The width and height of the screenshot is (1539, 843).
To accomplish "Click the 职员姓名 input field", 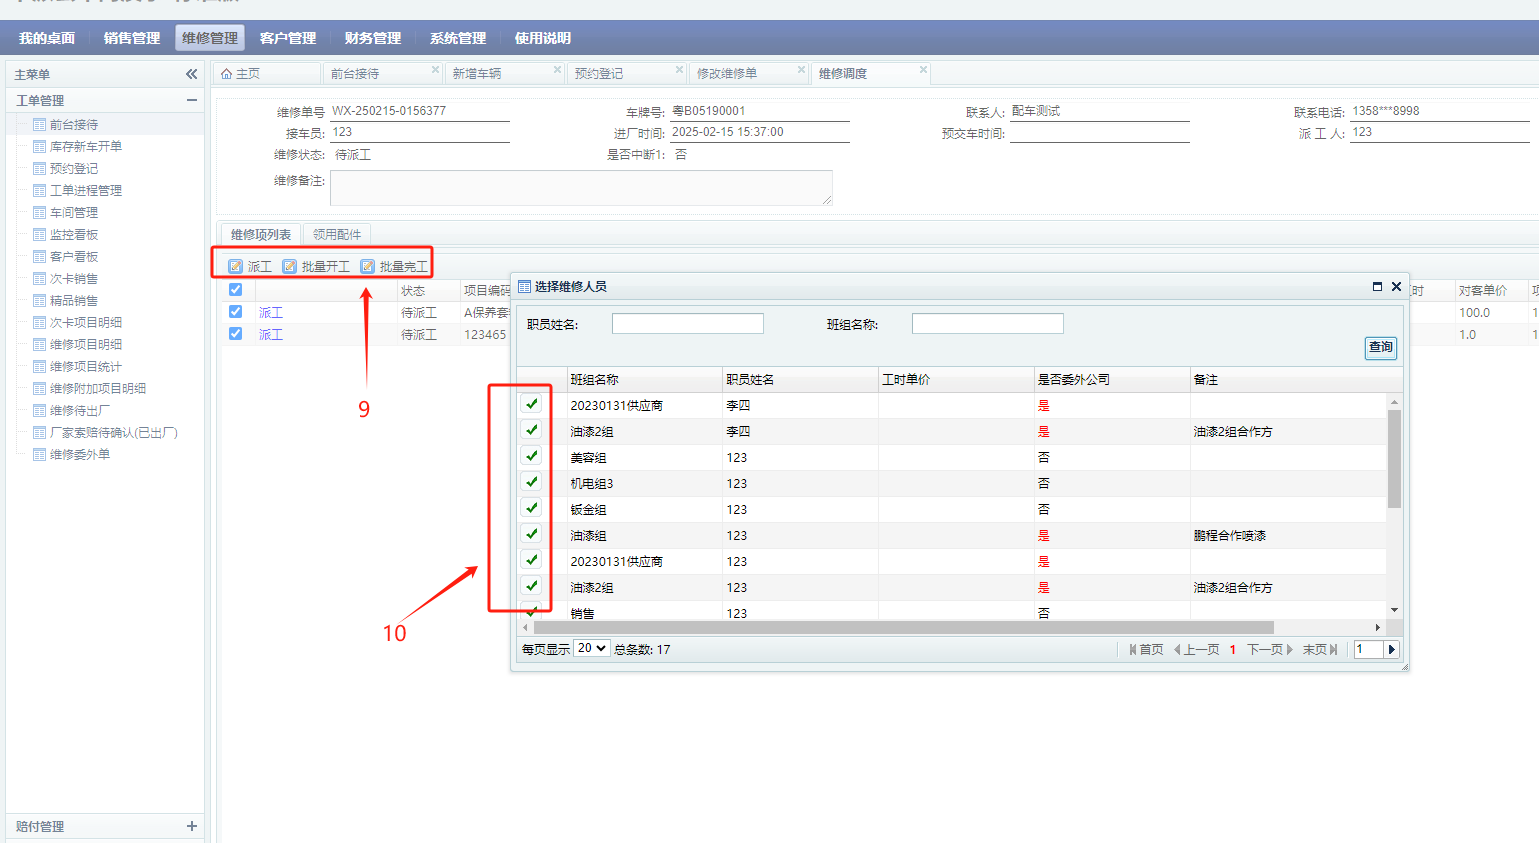I will point(688,324).
